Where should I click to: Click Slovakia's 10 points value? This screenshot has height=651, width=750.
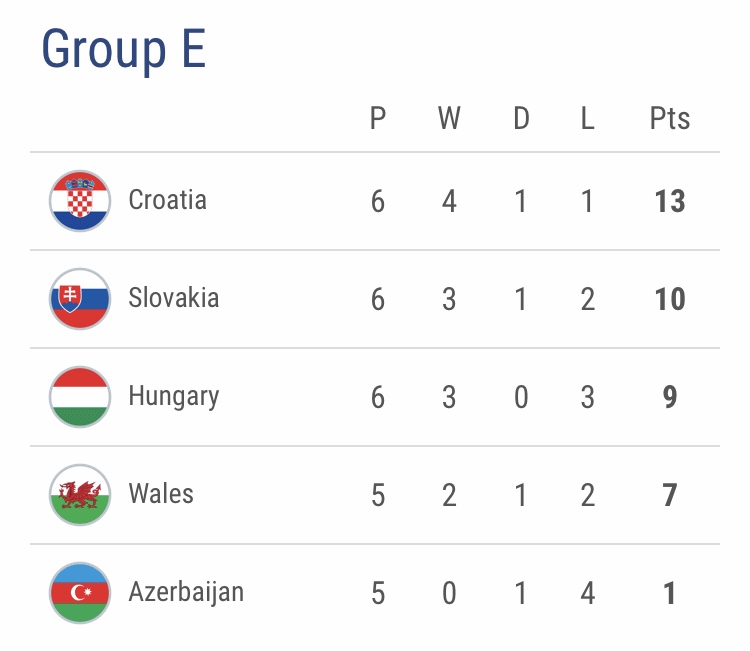670,299
